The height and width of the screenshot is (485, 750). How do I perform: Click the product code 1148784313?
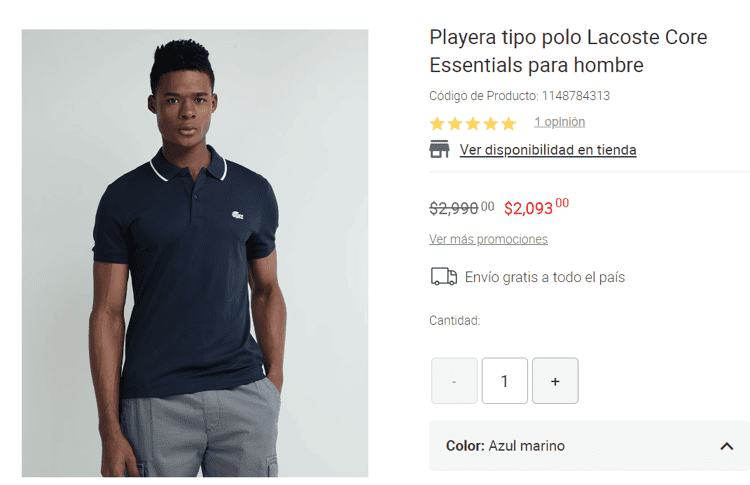coord(575,96)
